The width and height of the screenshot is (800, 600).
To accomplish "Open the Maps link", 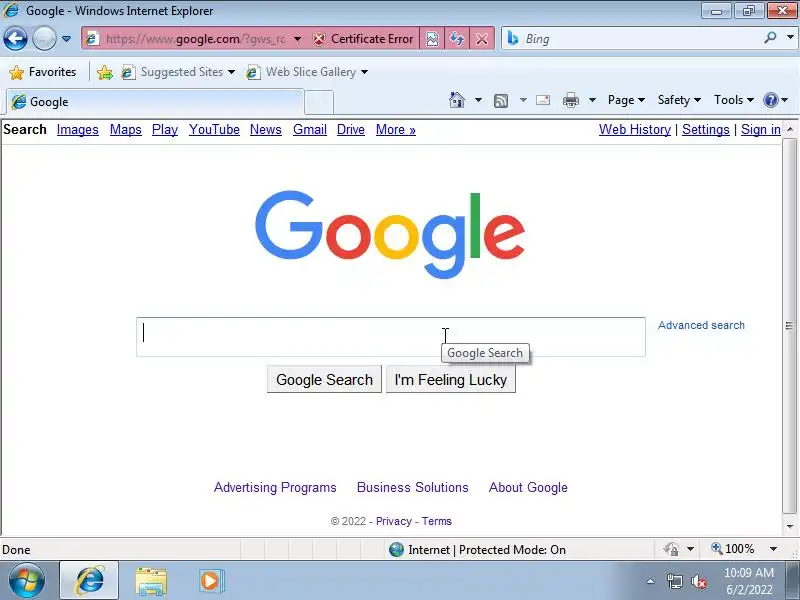I will pyautogui.click(x=126, y=130).
